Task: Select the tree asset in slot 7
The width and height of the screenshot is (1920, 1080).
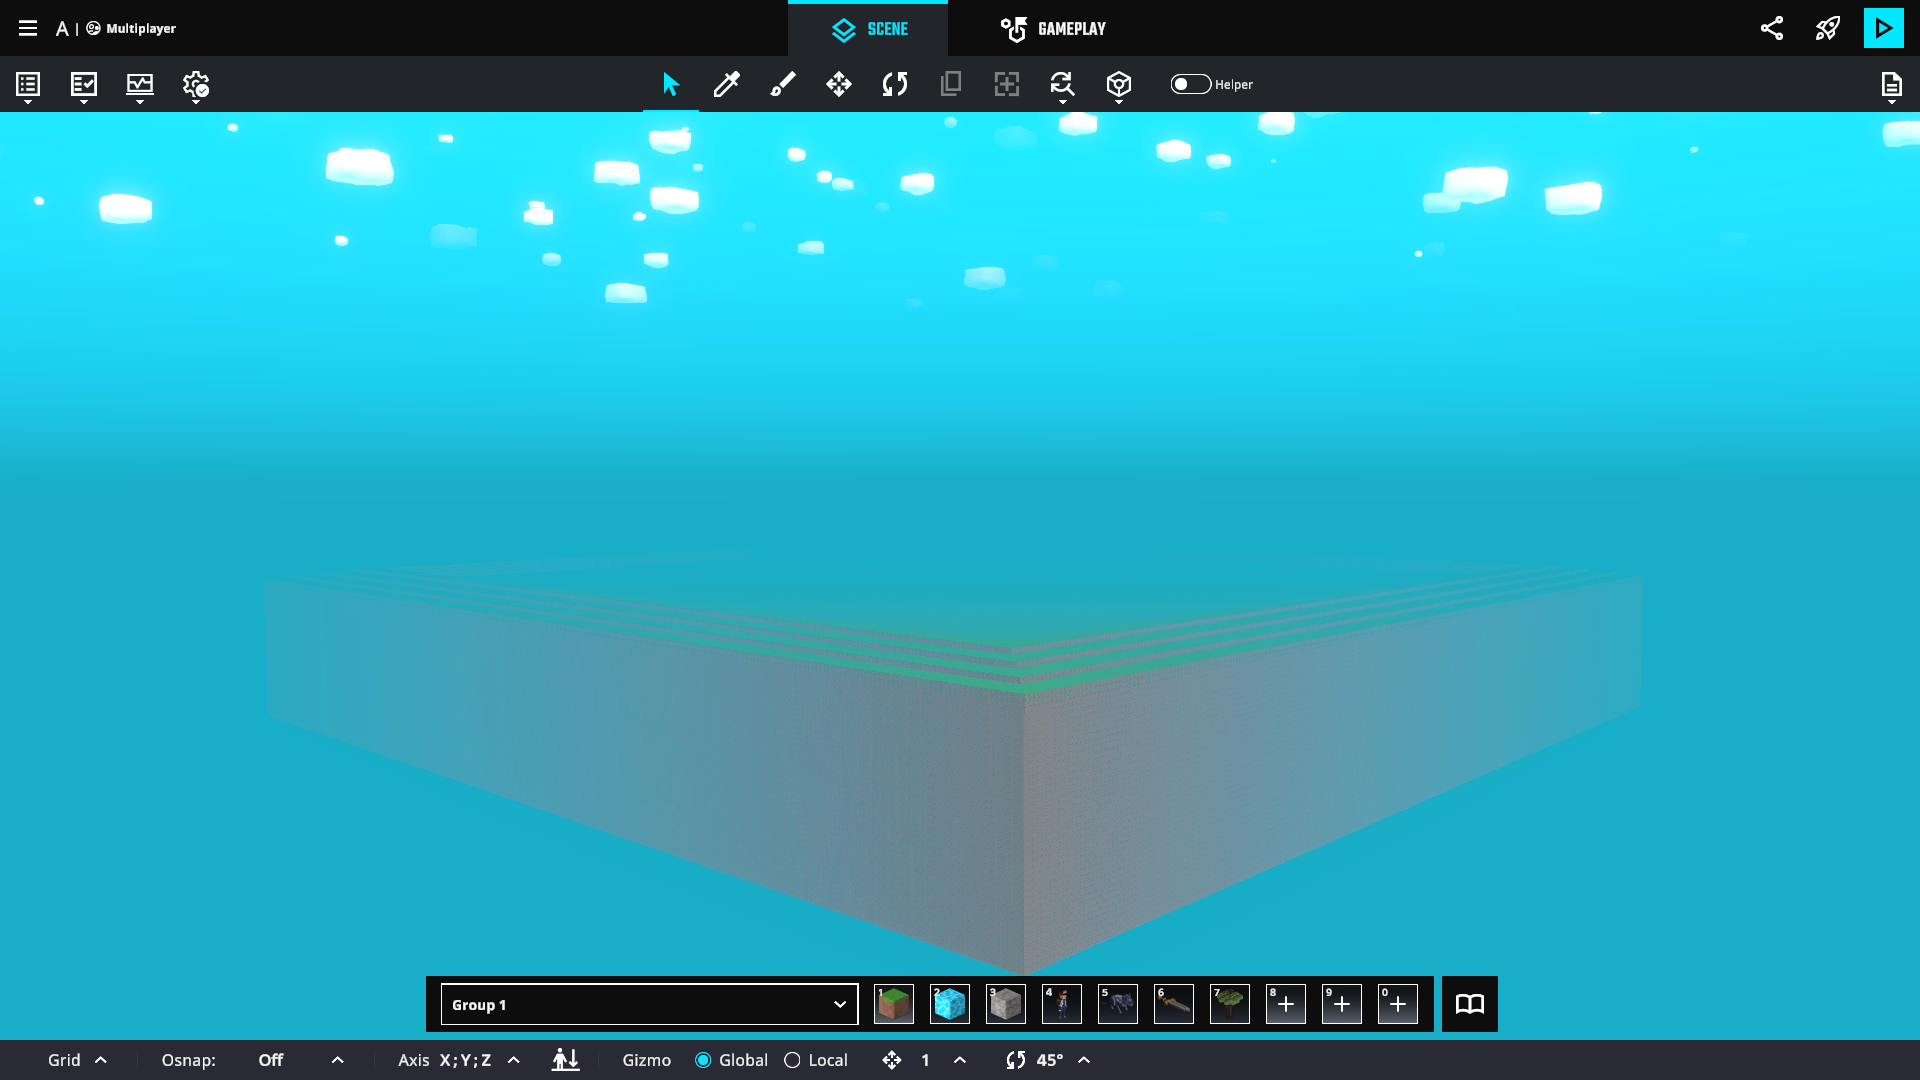Action: click(x=1230, y=1004)
